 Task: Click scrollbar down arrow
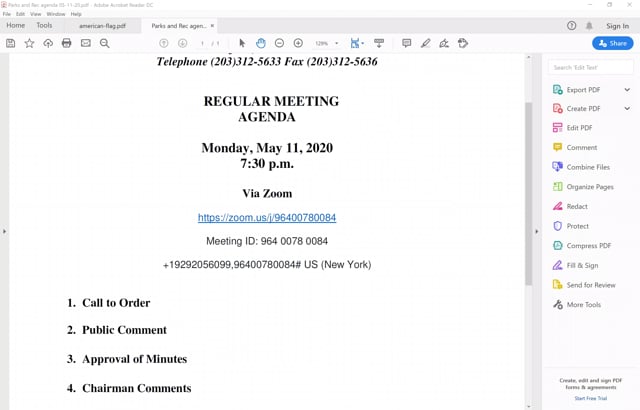coord(529,406)
